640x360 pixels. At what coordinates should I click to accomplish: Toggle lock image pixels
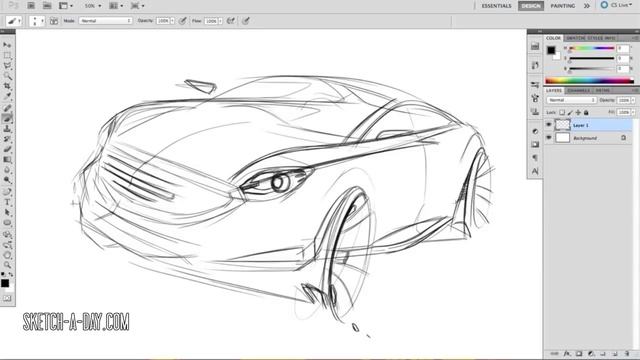click(x=570, y=112)
